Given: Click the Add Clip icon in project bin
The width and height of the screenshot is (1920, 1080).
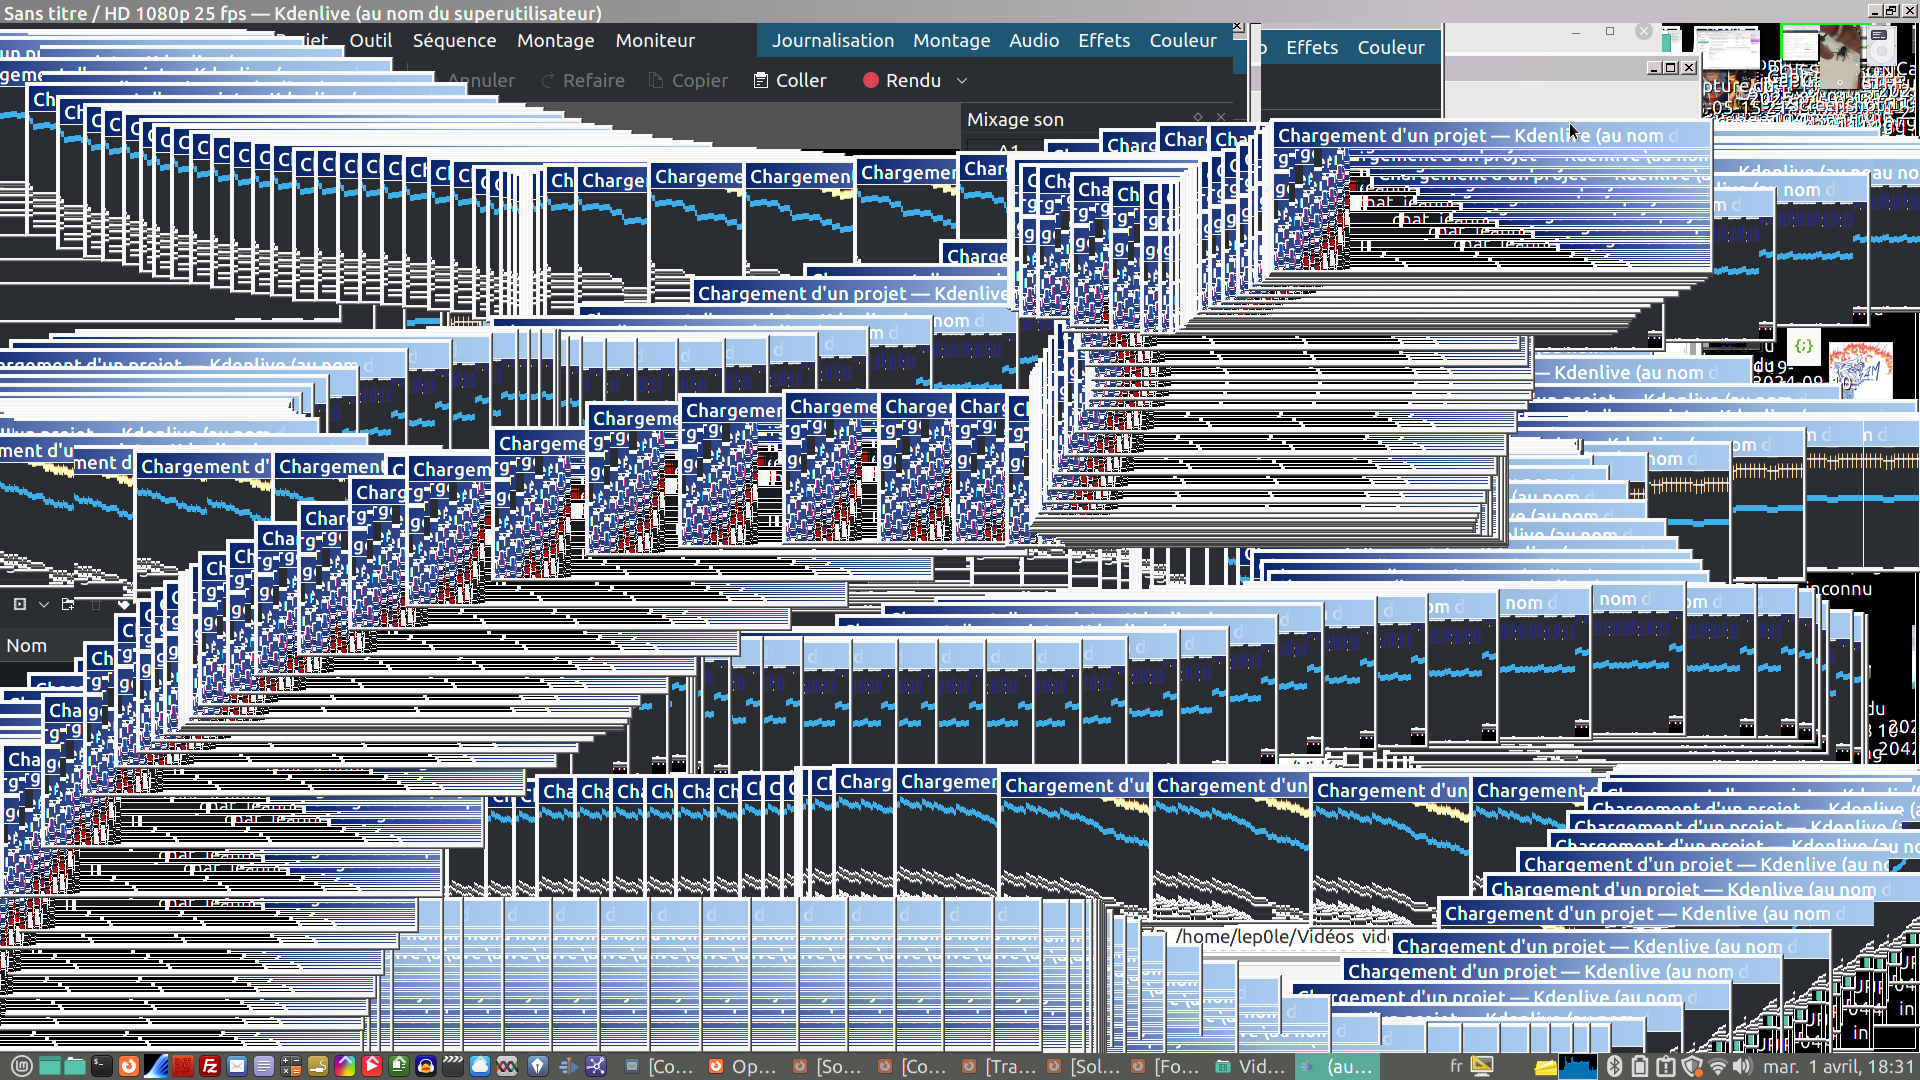Looking at the screenshot, I should pos(19,604).
